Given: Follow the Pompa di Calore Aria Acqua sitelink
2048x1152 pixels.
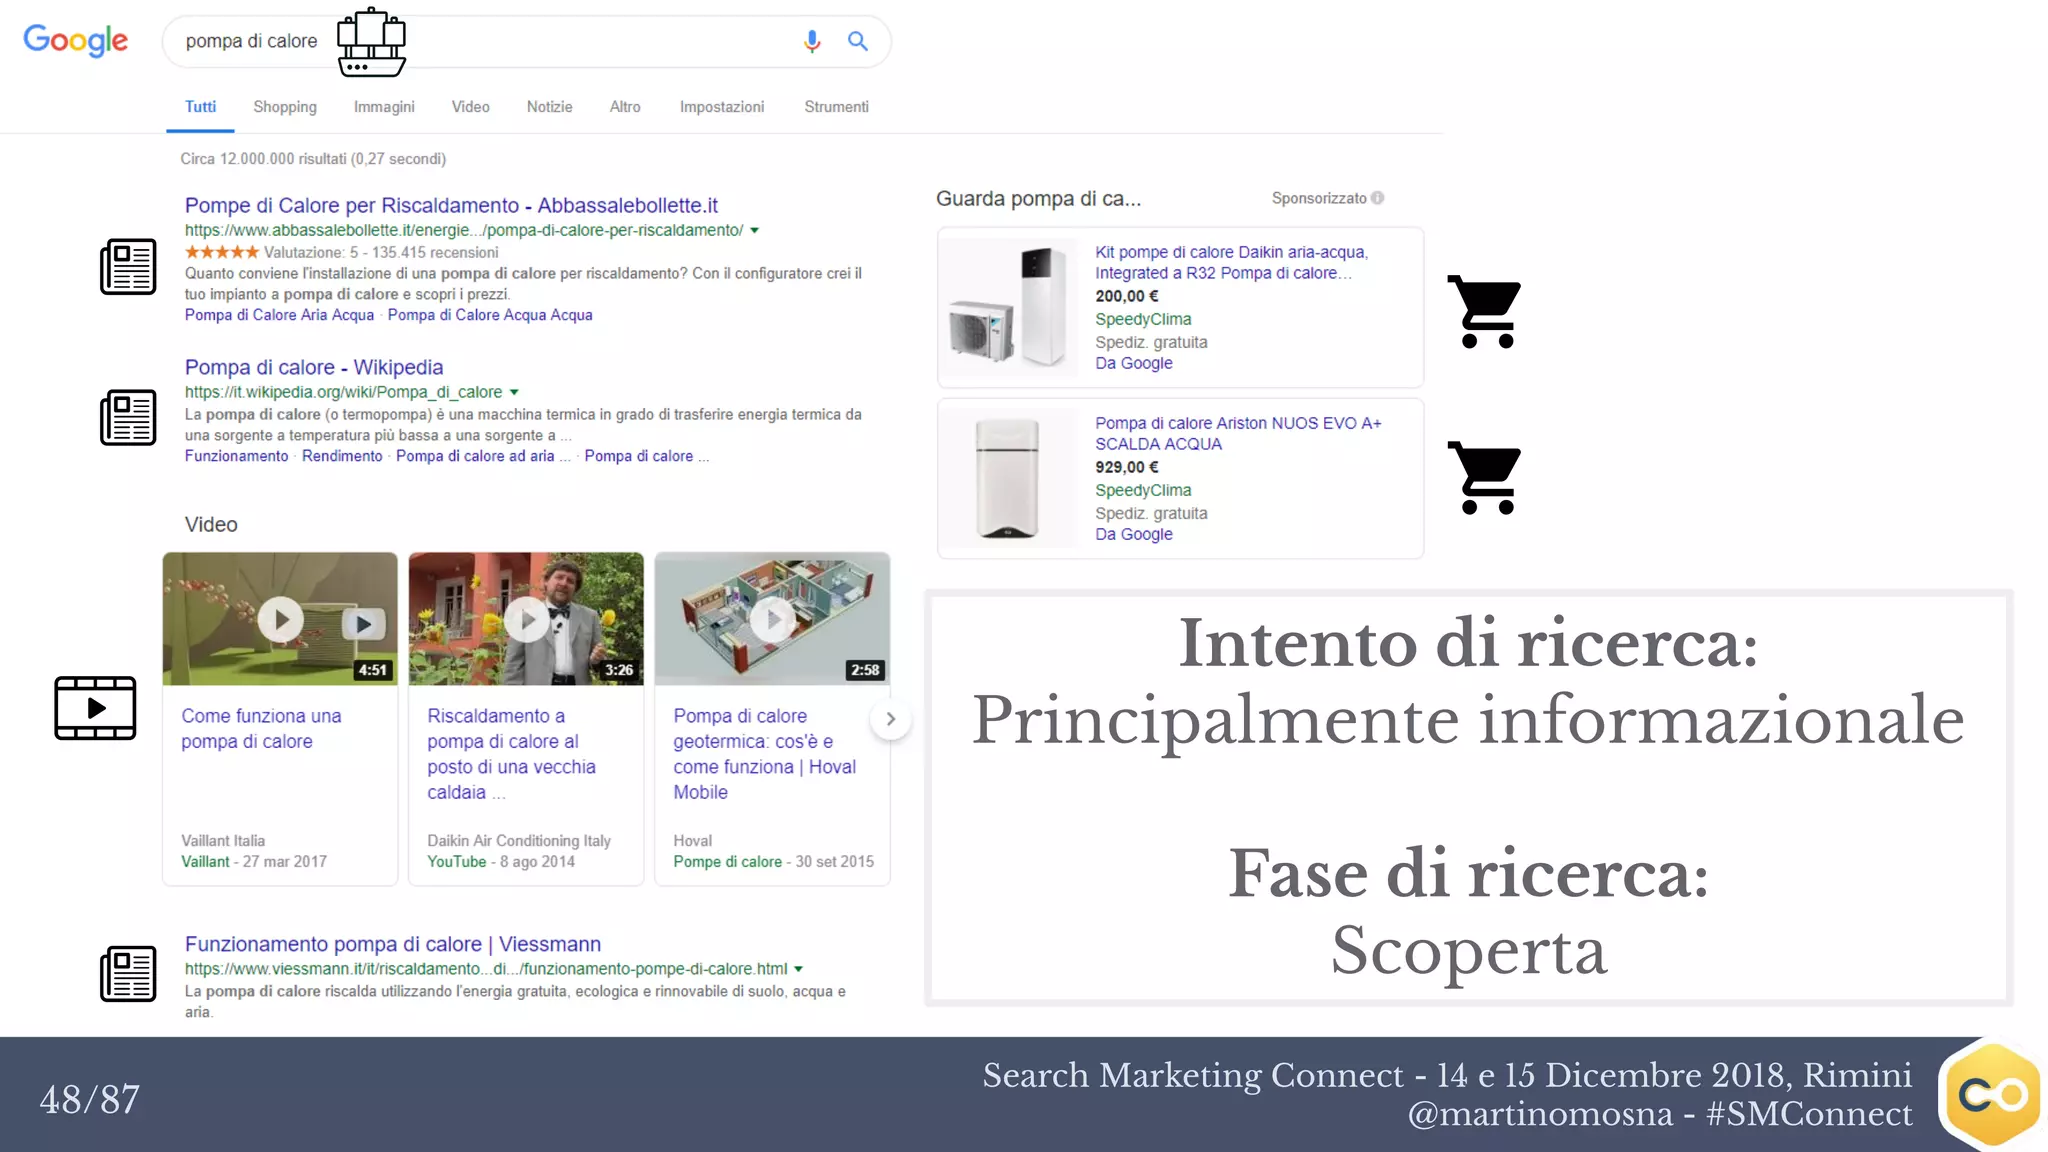Looking at the screenshot, I should [x=279, y=315].
